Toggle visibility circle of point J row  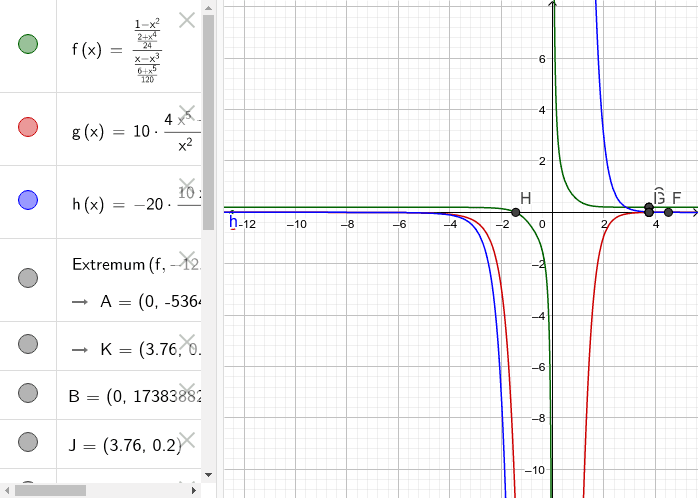(28, 442)
